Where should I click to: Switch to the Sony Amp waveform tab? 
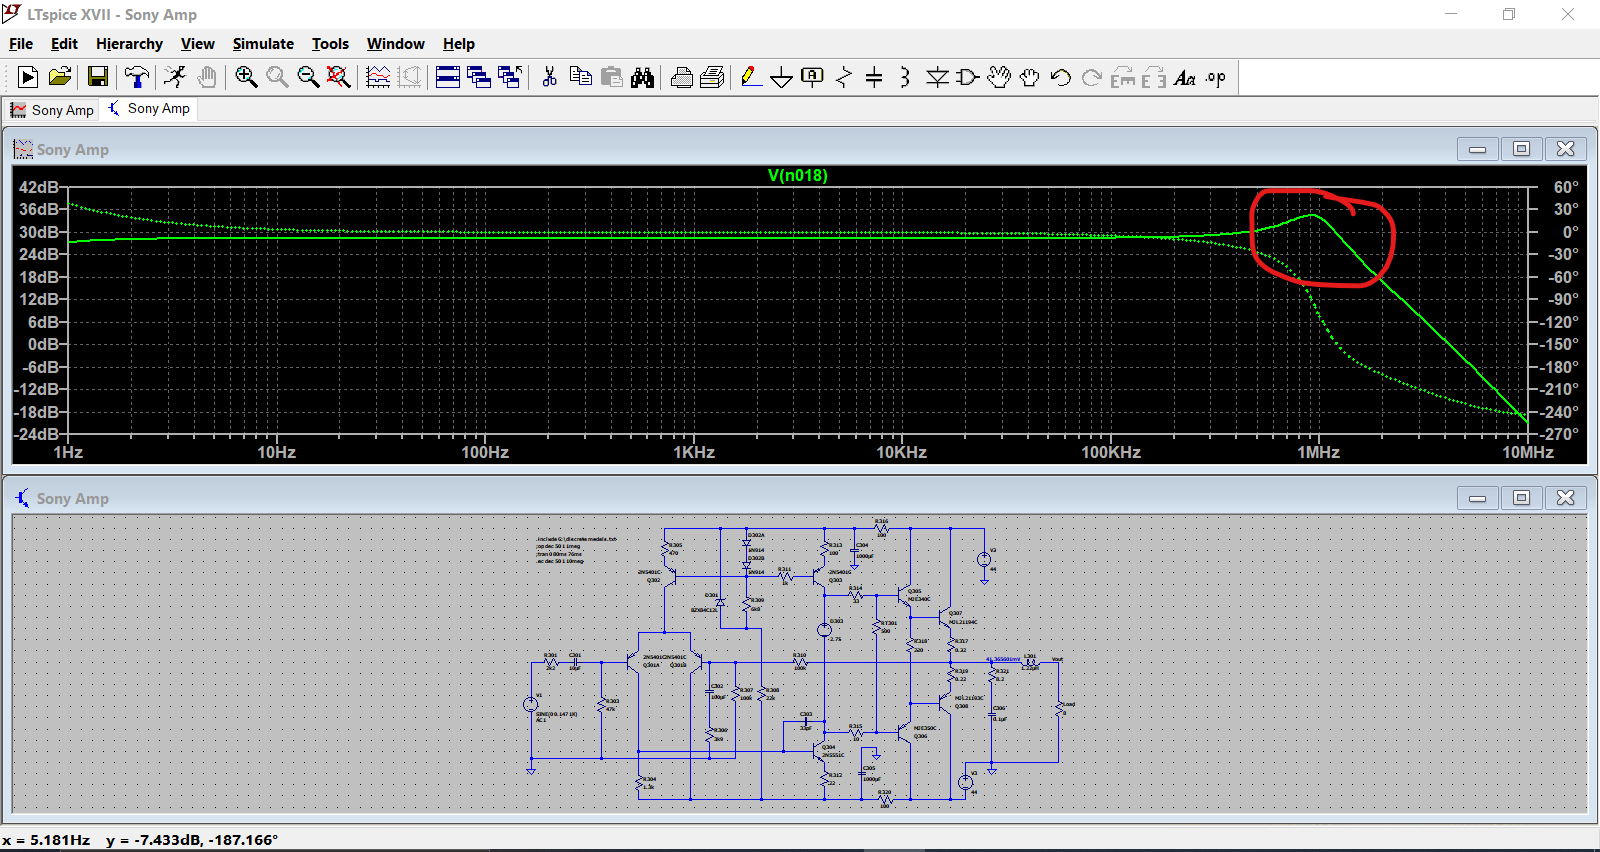click(51, 110)
